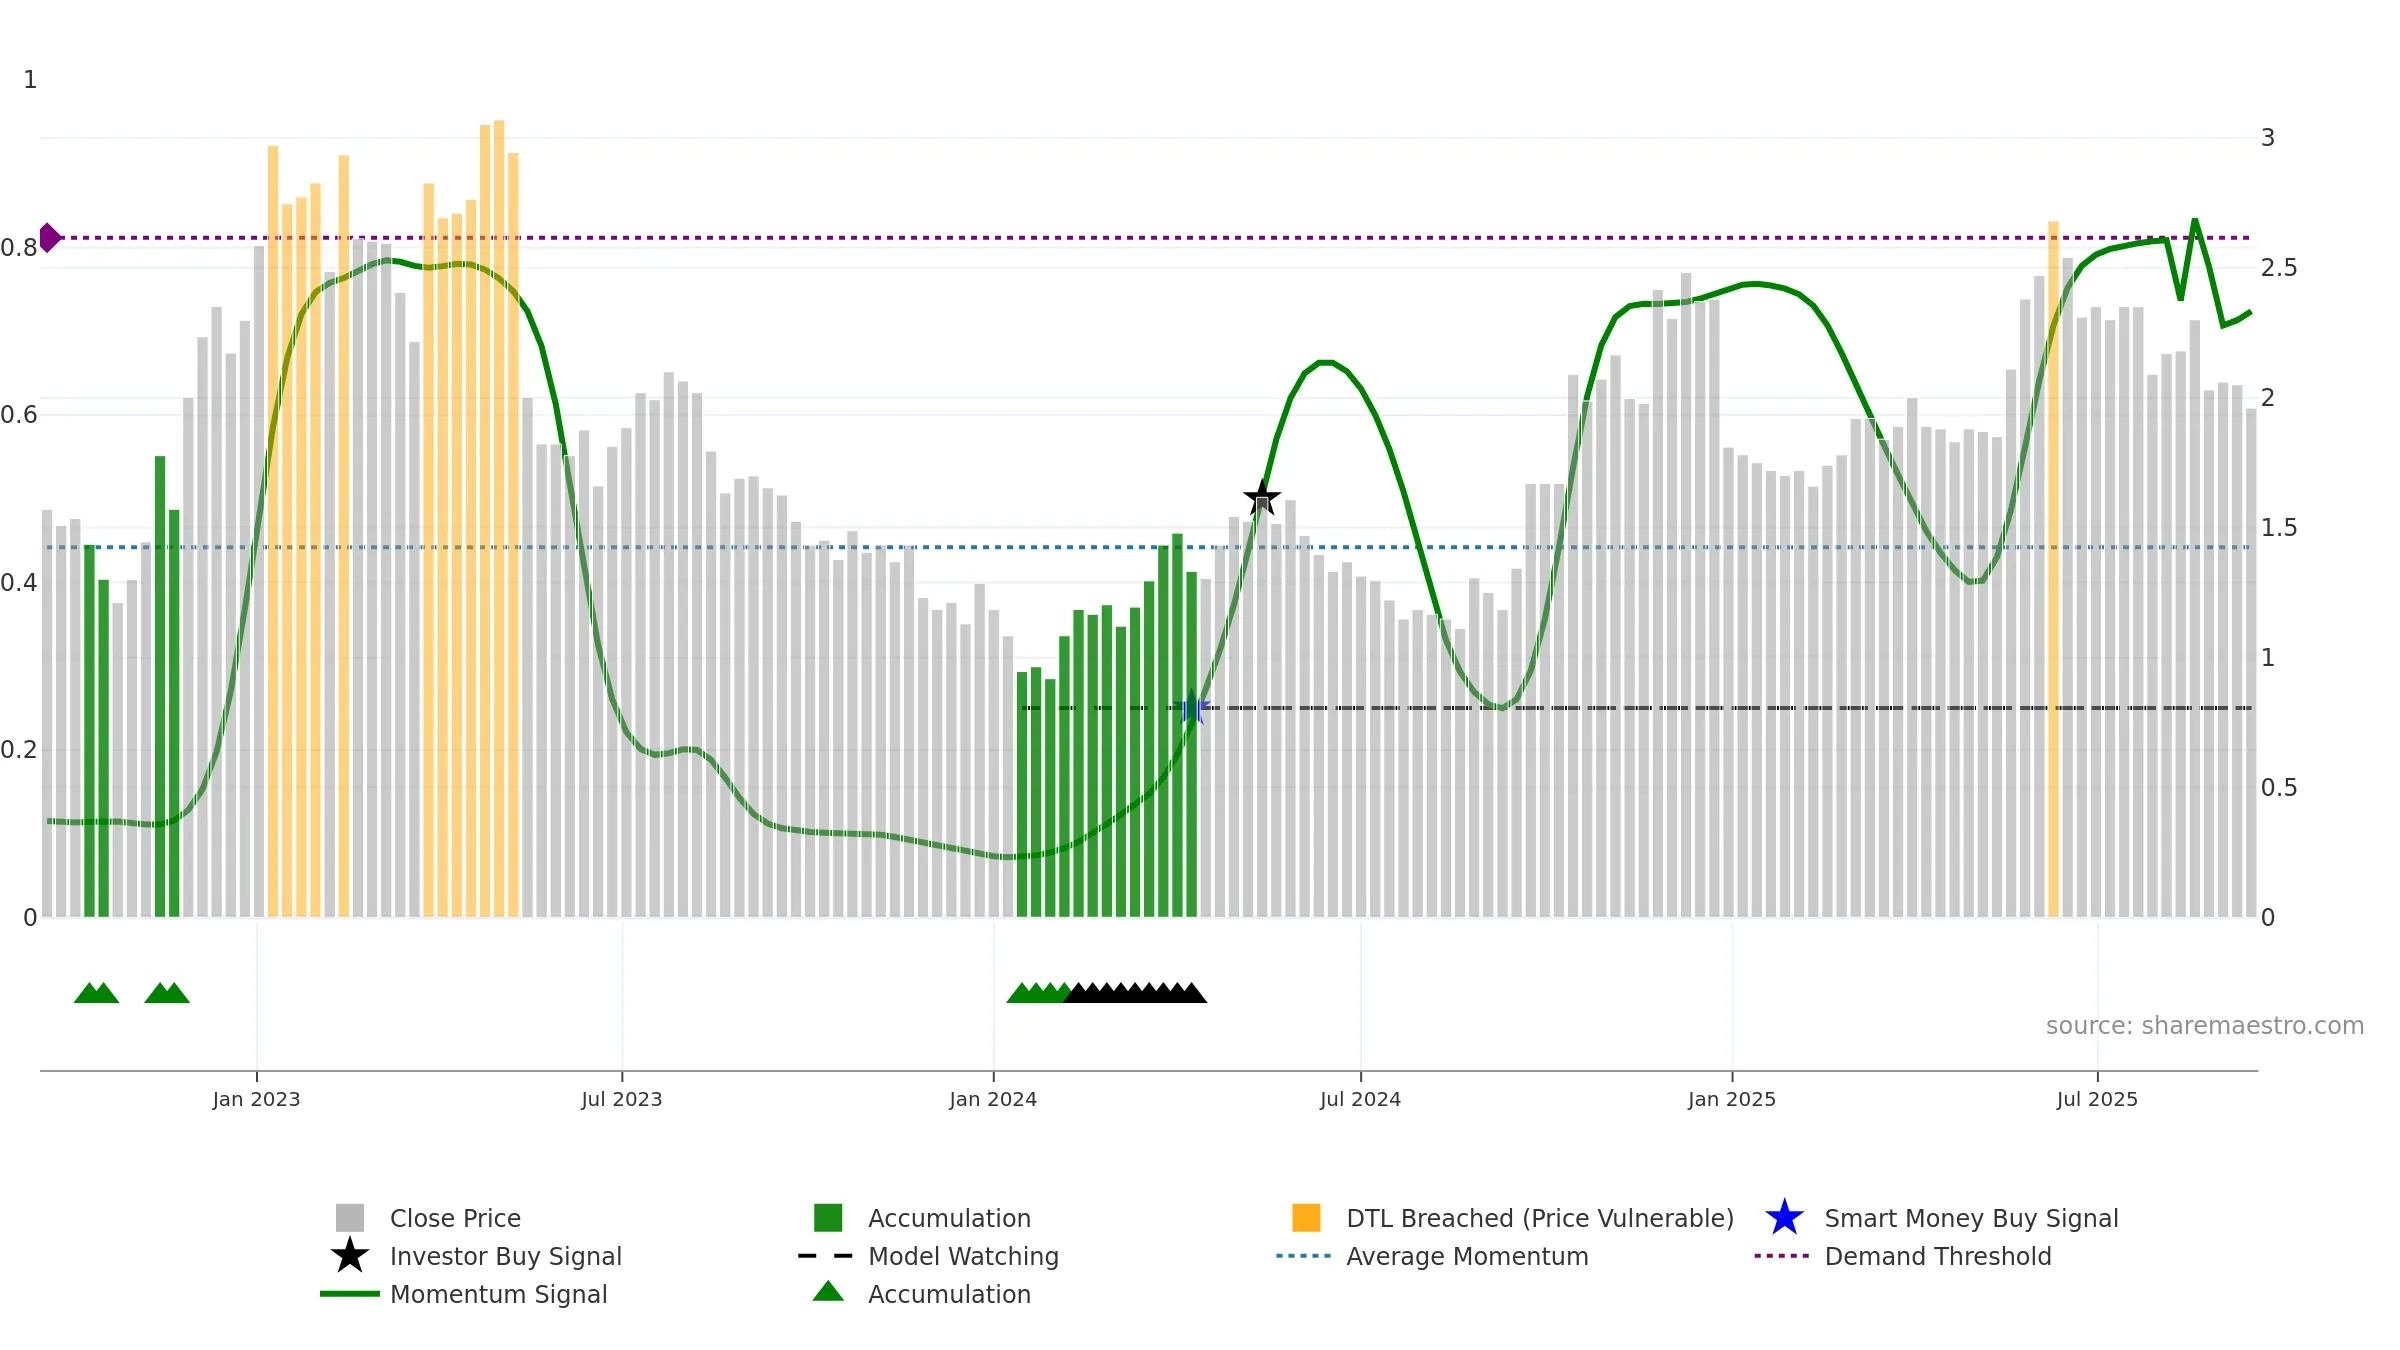Image resolution: width=2400 pixels, height=1350 pixels.
Task: Click the Jan 2024 axis label
Action: click(993, 1099)
